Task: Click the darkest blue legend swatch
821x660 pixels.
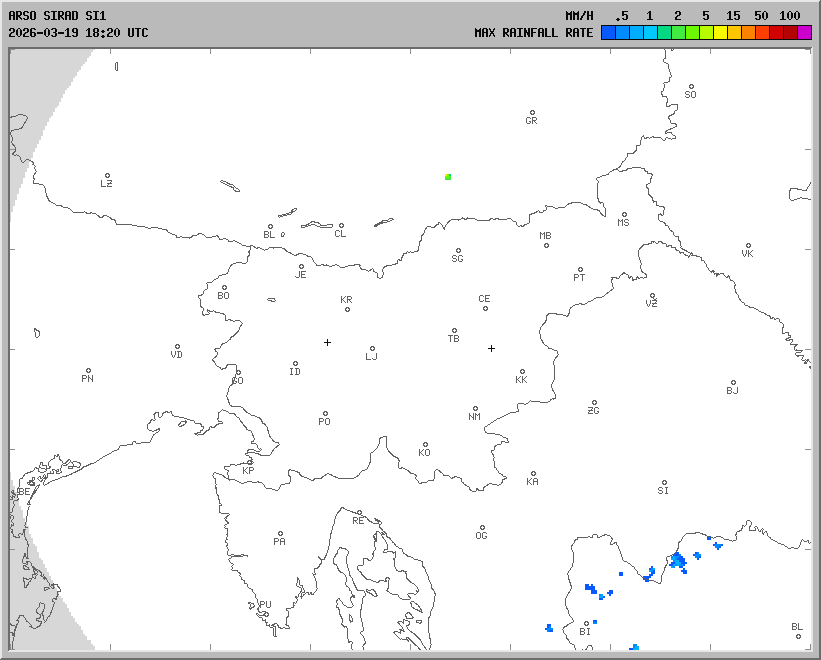Action: tap(608, 33)
